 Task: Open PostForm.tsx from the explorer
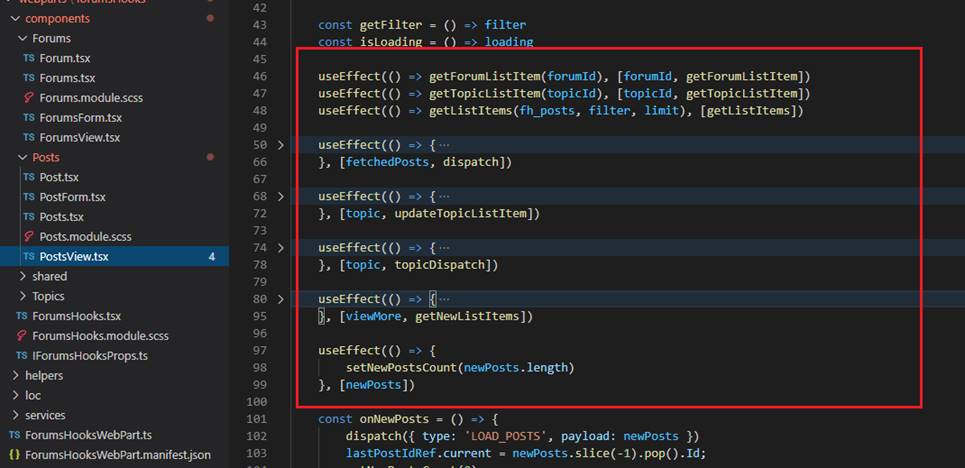(x=72, y=197)
